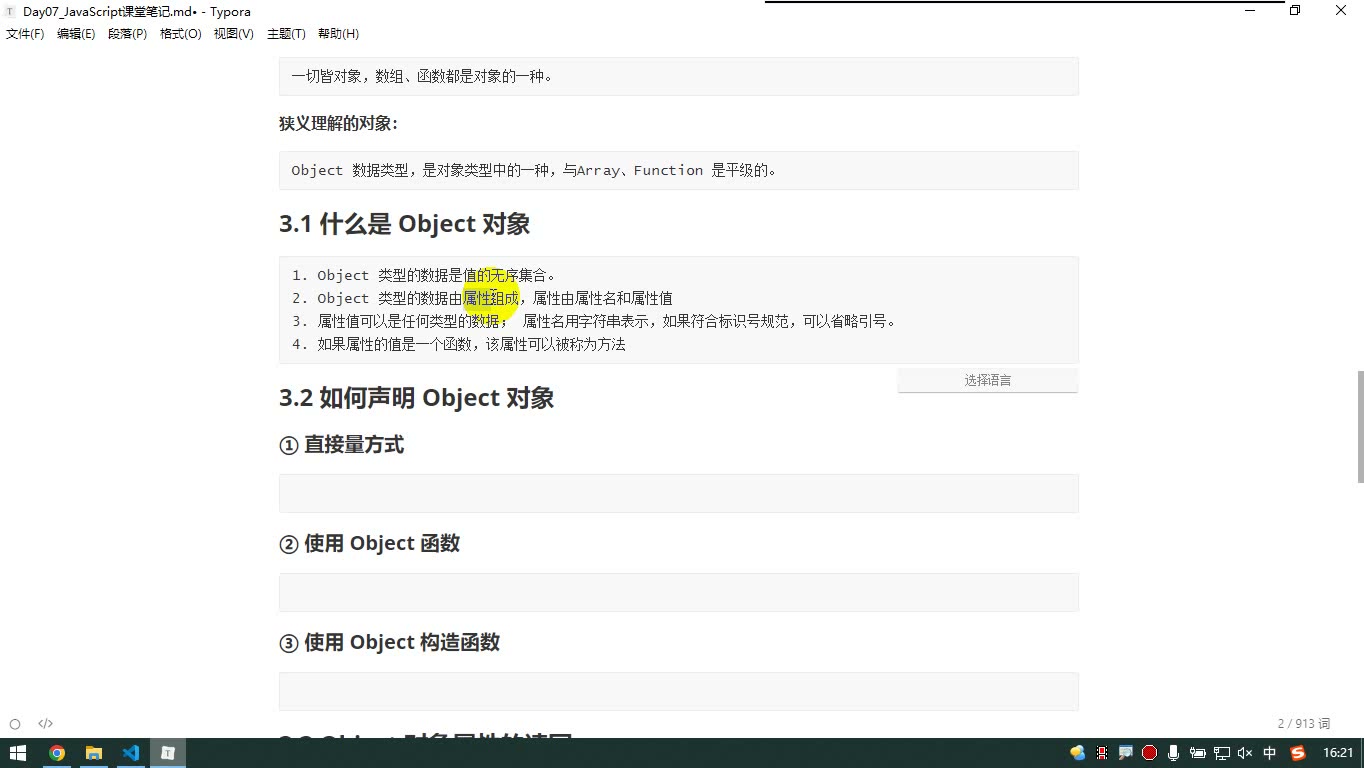Open the 文件(F) menu
The image size is (1364, 768).
(x=25, y=34)
